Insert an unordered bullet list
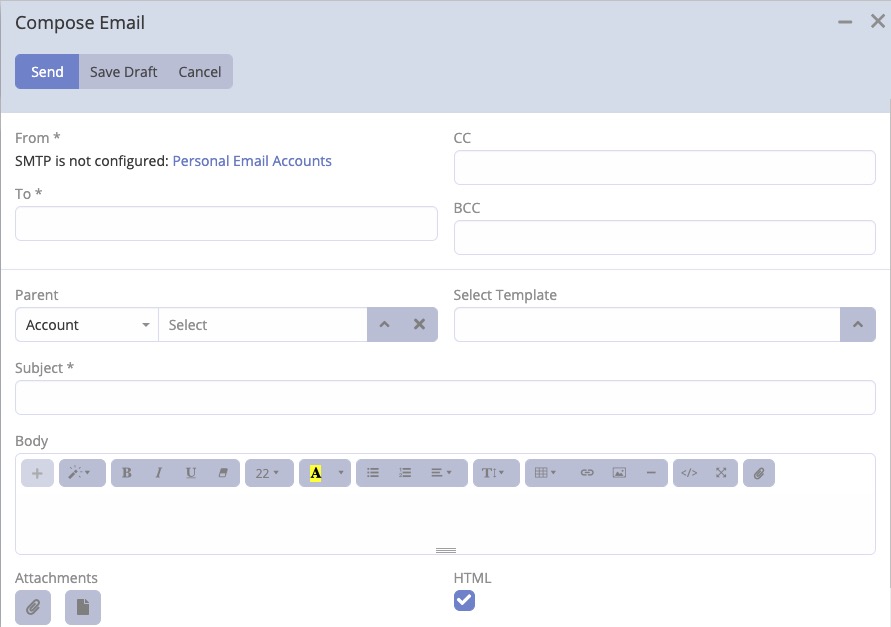This screenshot has height=627, width=891. click(372, 472)
